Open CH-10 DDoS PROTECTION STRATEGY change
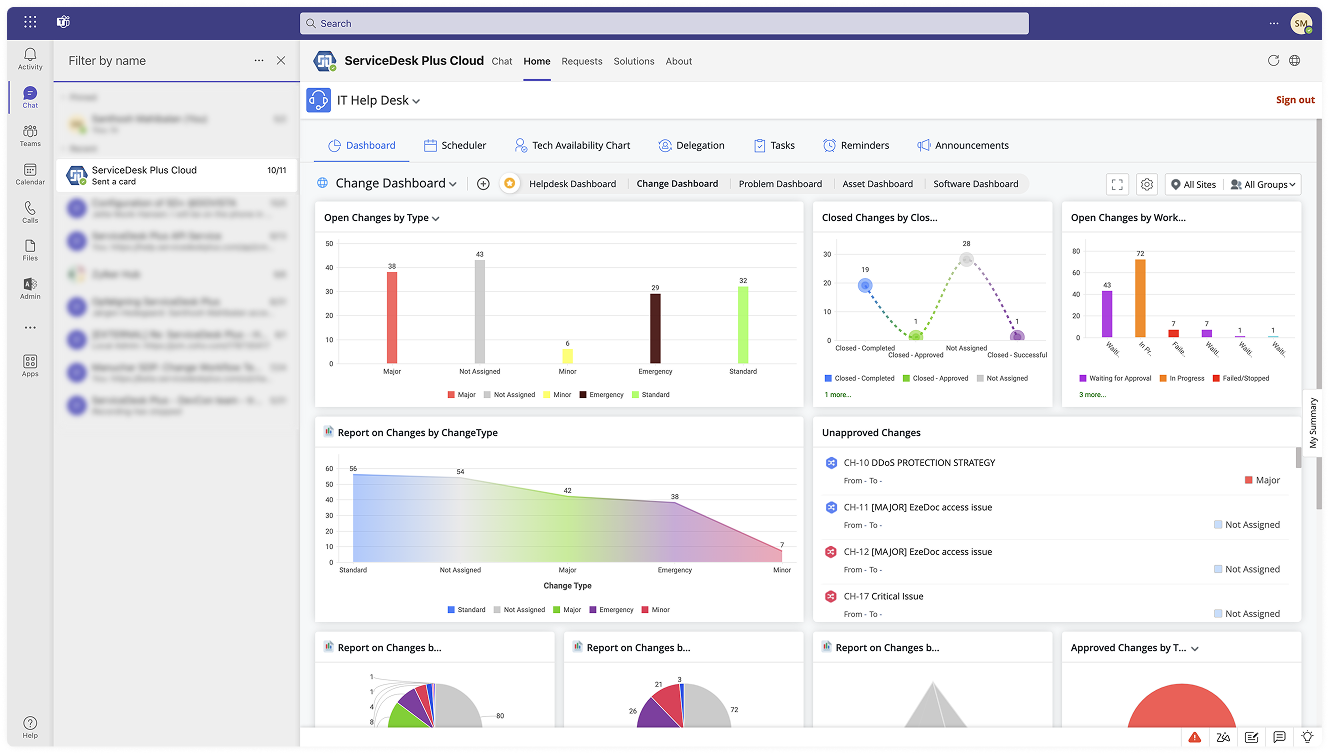1329x754 pixels. (x=919, y=463)
